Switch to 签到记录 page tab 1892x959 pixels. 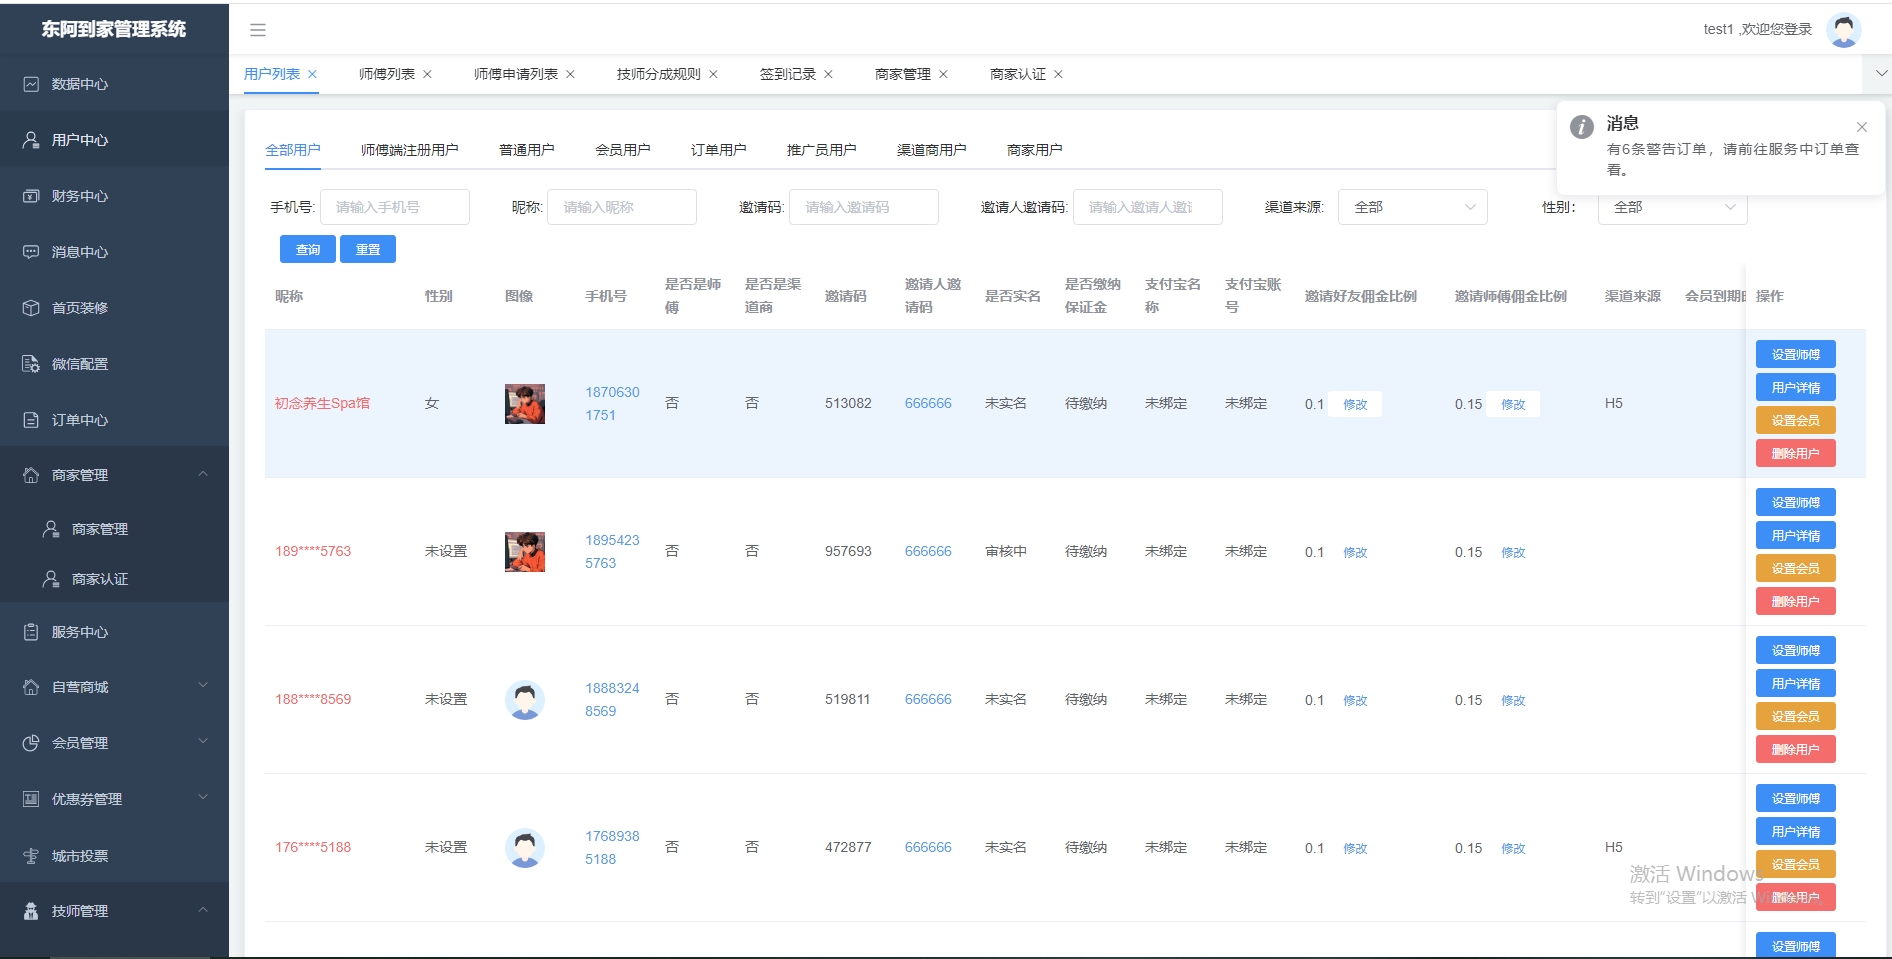[x=788, y=74]
